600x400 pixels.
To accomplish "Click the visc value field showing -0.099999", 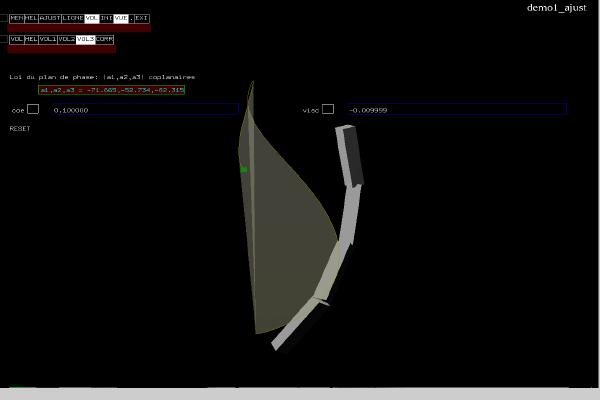I will (x=456, y=109).
